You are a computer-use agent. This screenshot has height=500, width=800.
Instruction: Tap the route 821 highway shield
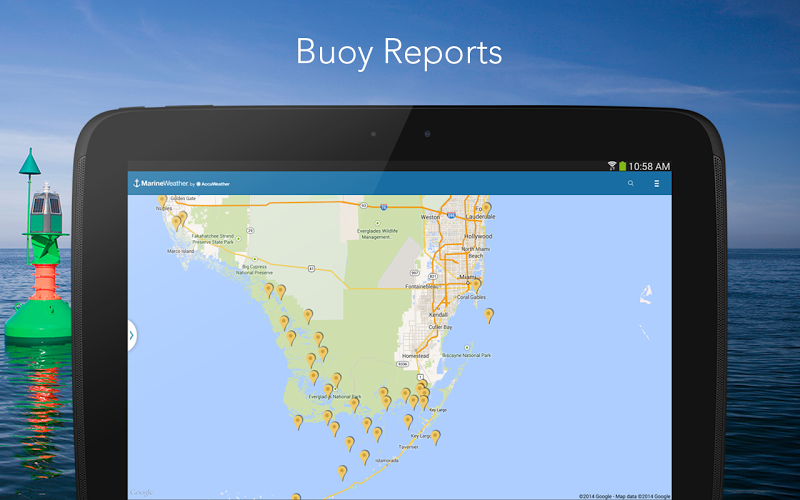(x=434, y=276)
